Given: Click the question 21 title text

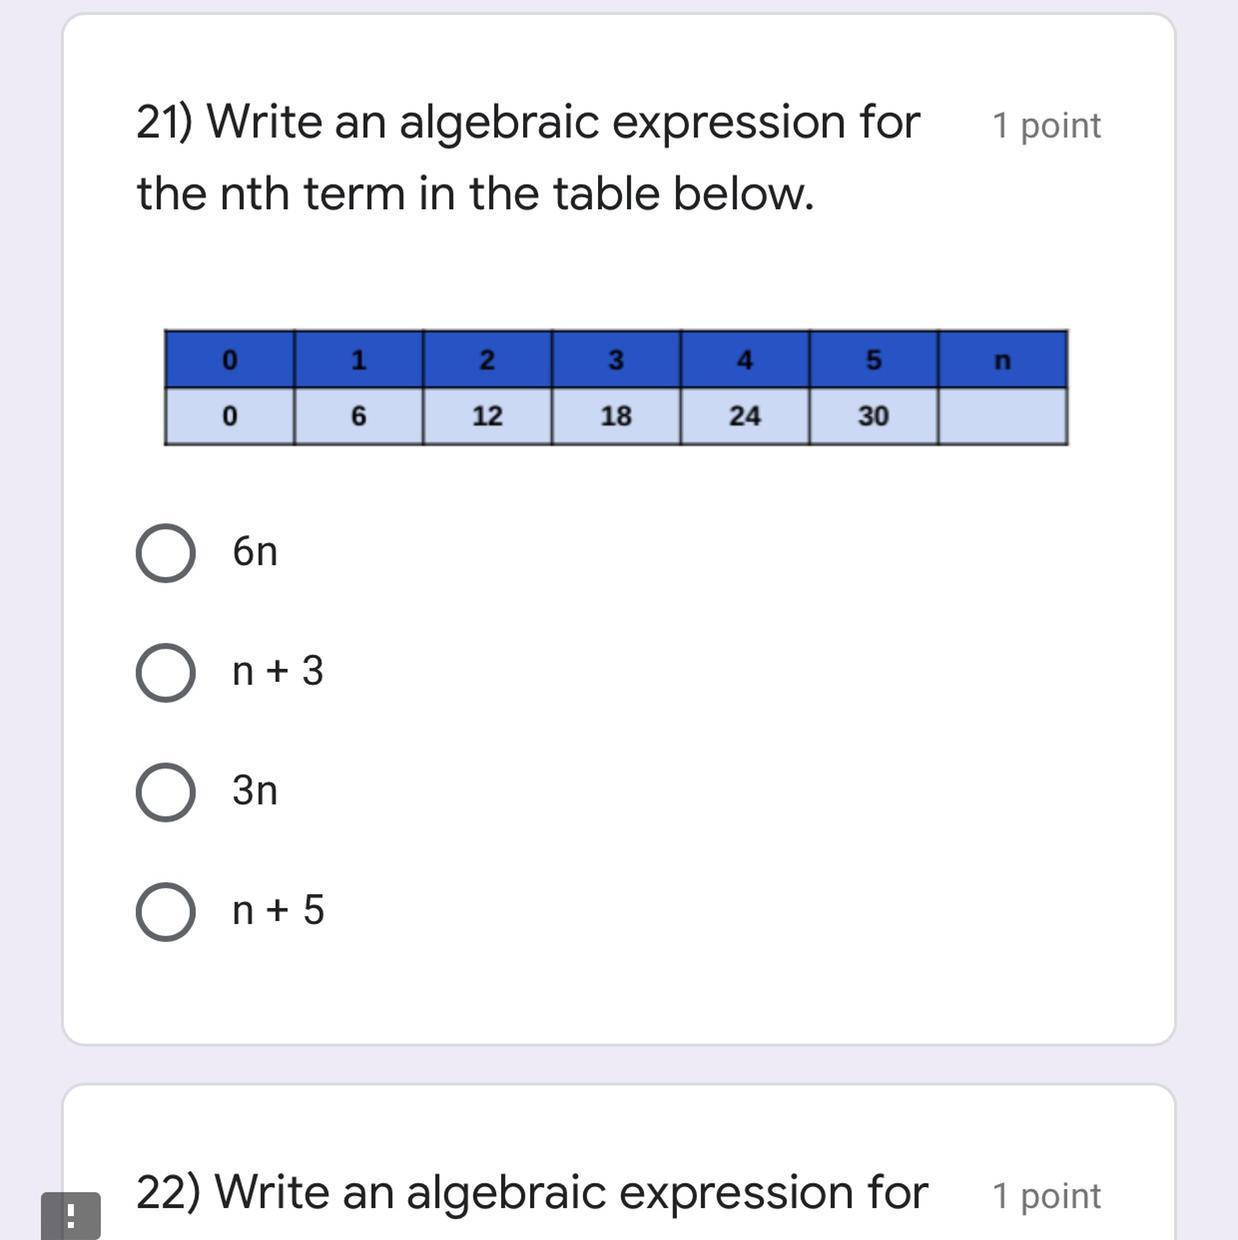Looking at the screenshot, I should pyautogui.click(x=528, y=158).
